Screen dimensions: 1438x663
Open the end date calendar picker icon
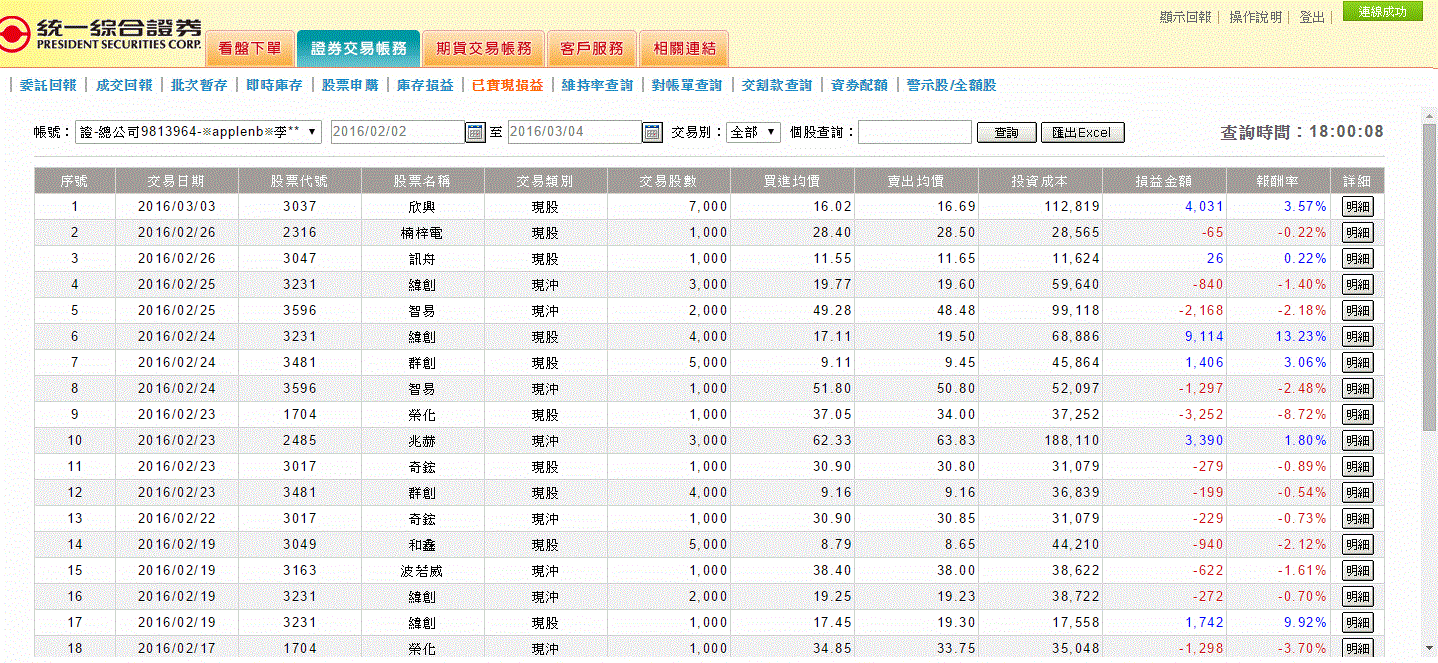[x=652, y=132]
